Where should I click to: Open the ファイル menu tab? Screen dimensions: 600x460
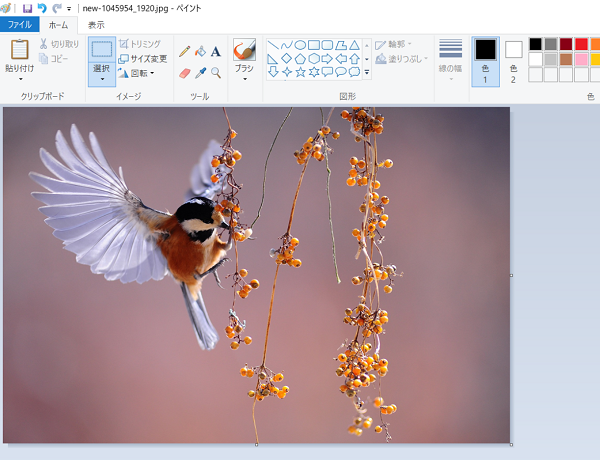(x=20, y=24)
